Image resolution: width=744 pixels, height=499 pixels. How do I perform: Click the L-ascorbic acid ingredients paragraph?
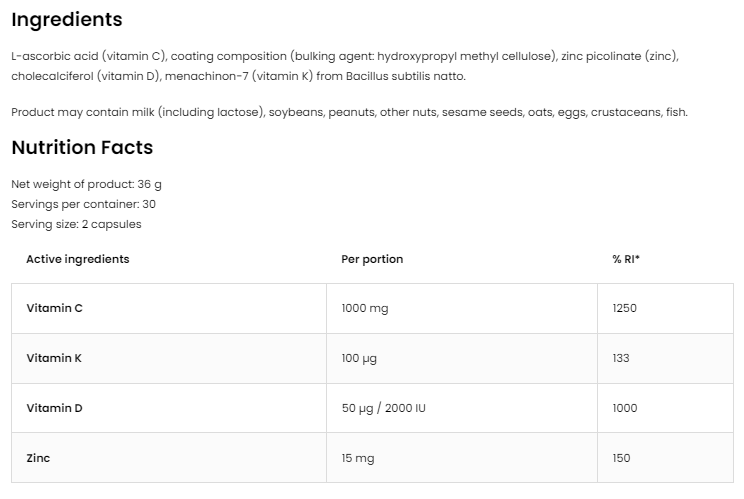[345, 66]
